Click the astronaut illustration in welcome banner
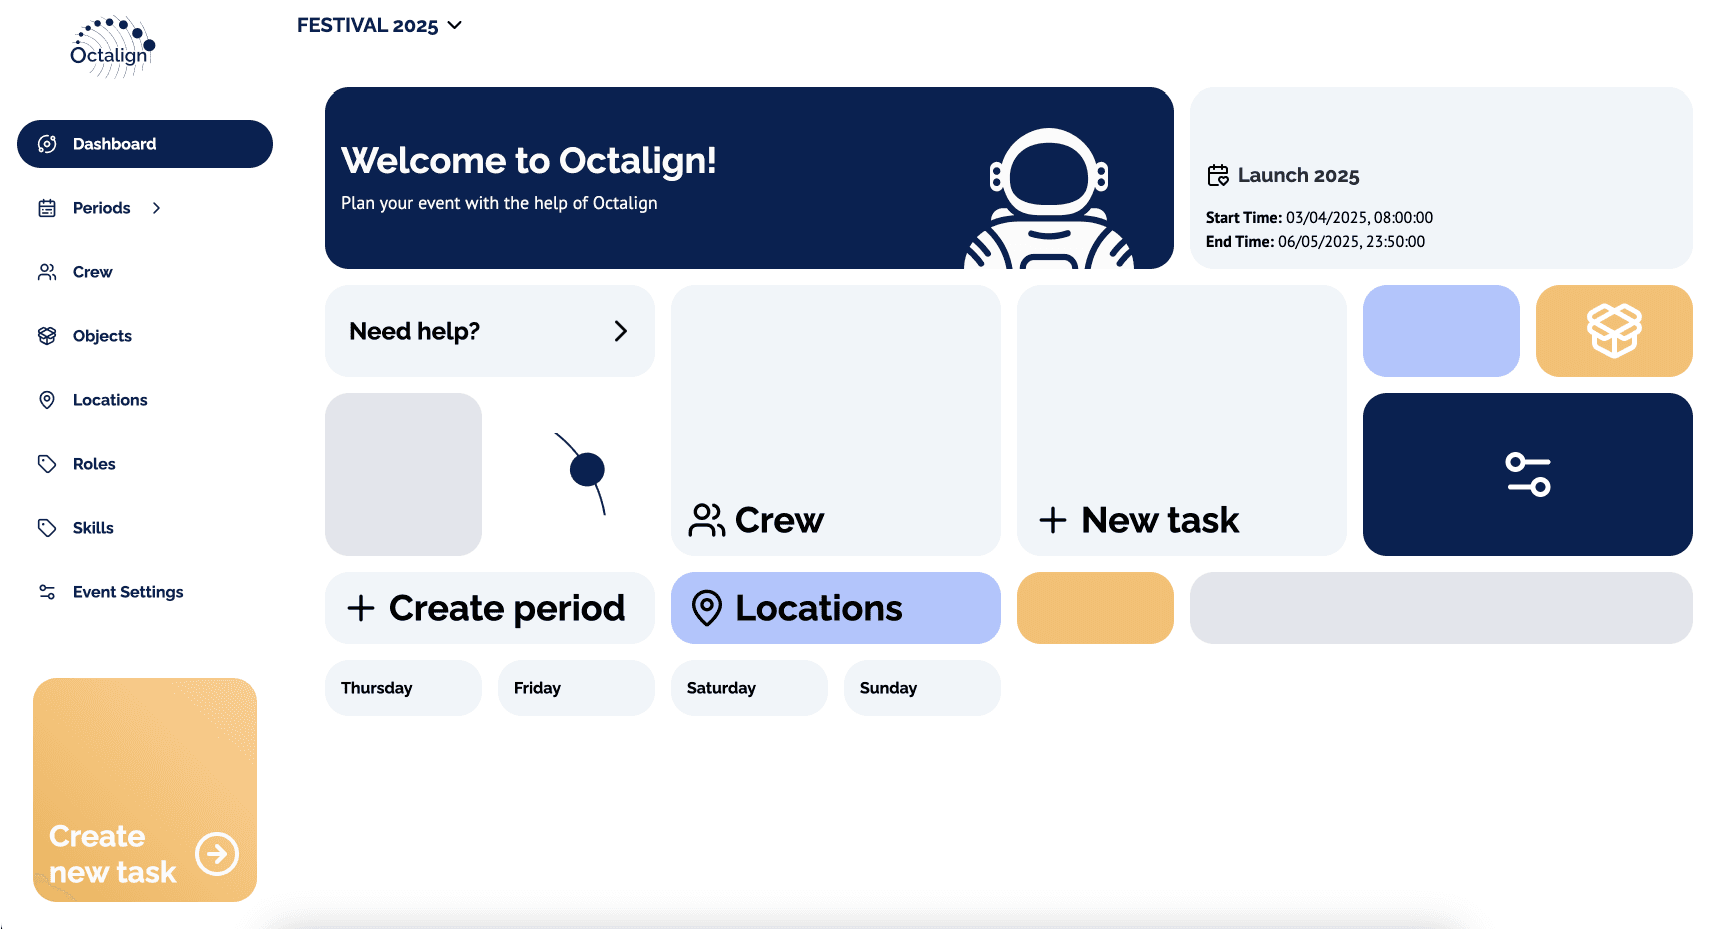 1048,200
